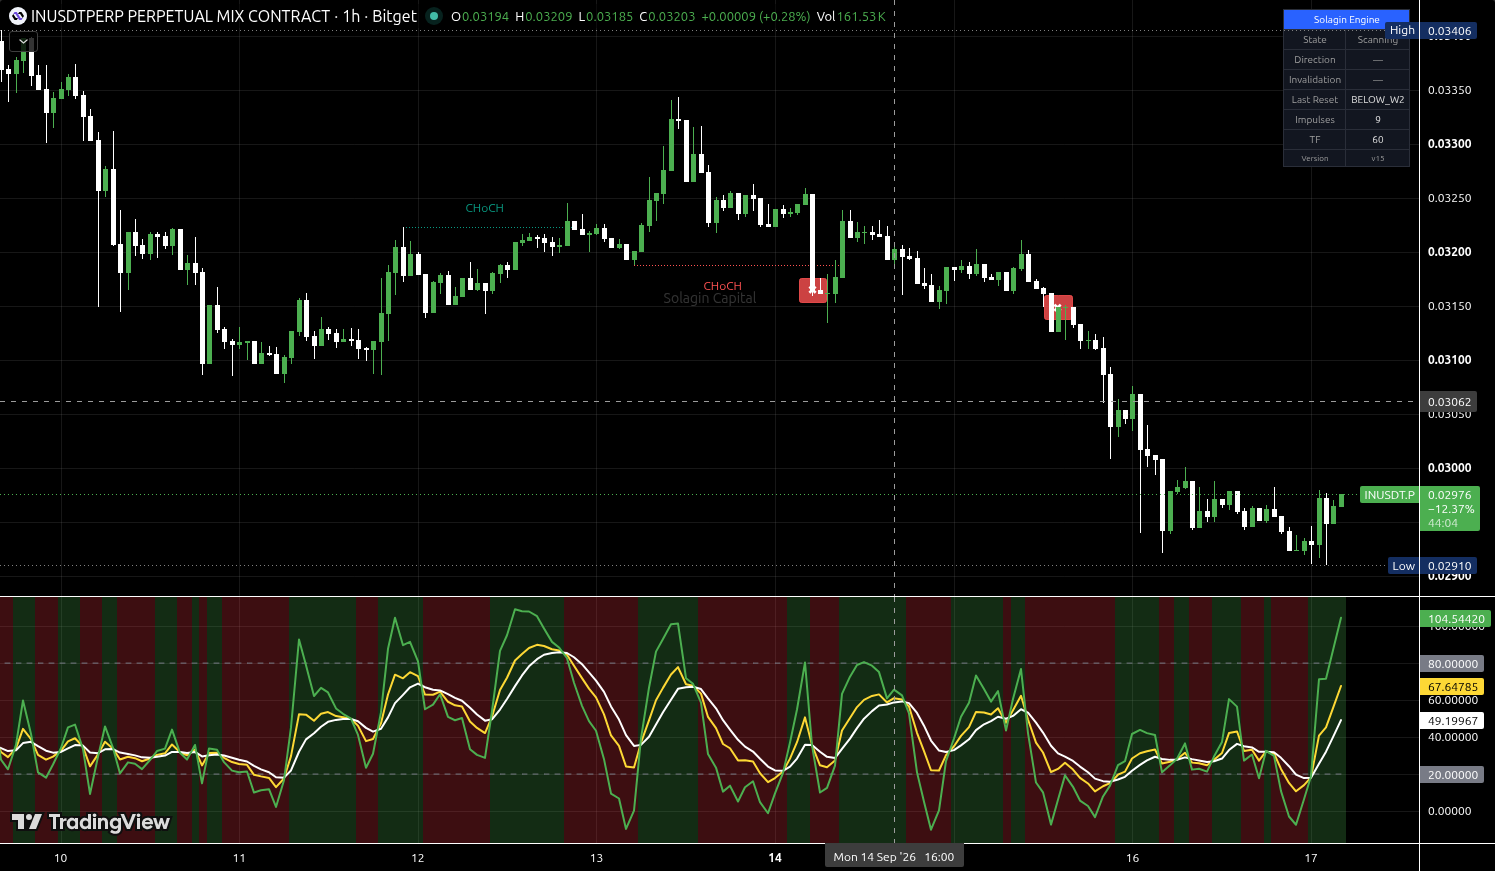Click the 0.00000 oscillator axis label
This screenshot has height=871, width=1495.
coord(1449,811)
